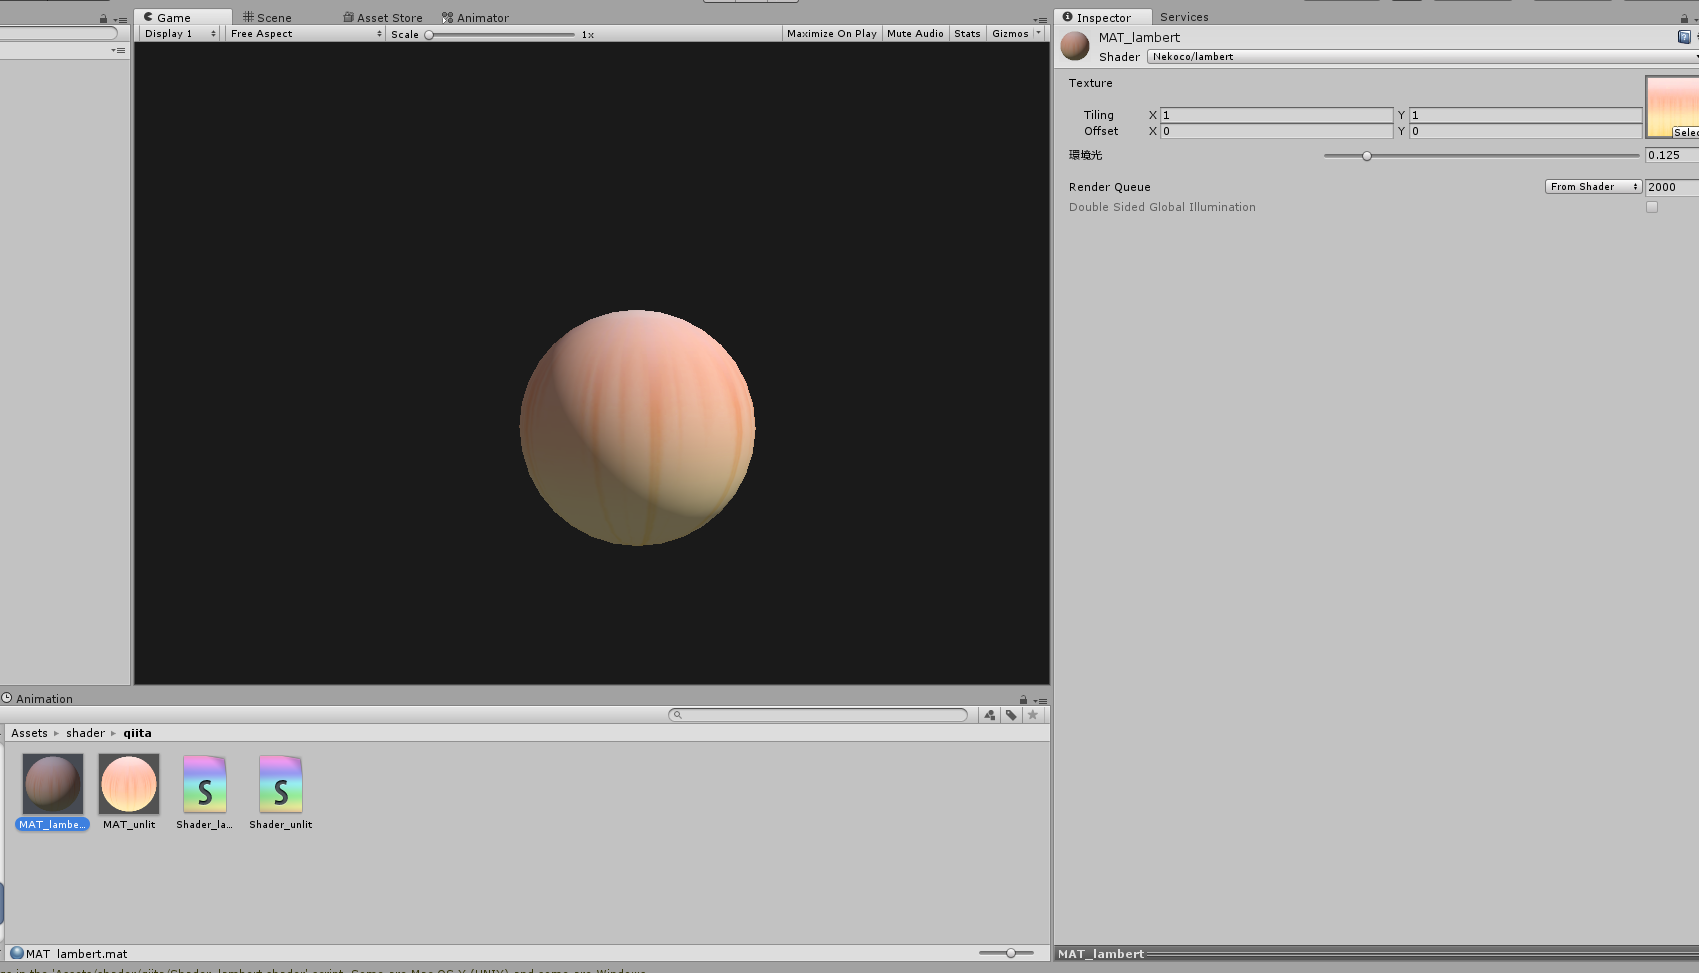Click the Inspector info icon
The image size is (1699, 973).
click(x=1069, y=17)
